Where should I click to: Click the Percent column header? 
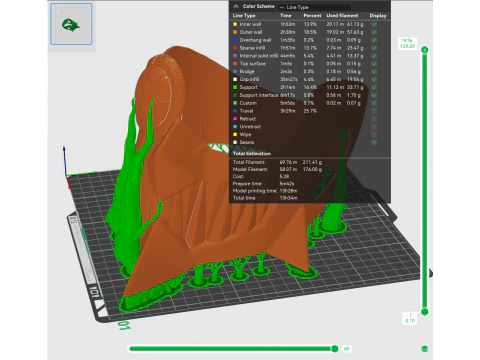click(312, 16)
